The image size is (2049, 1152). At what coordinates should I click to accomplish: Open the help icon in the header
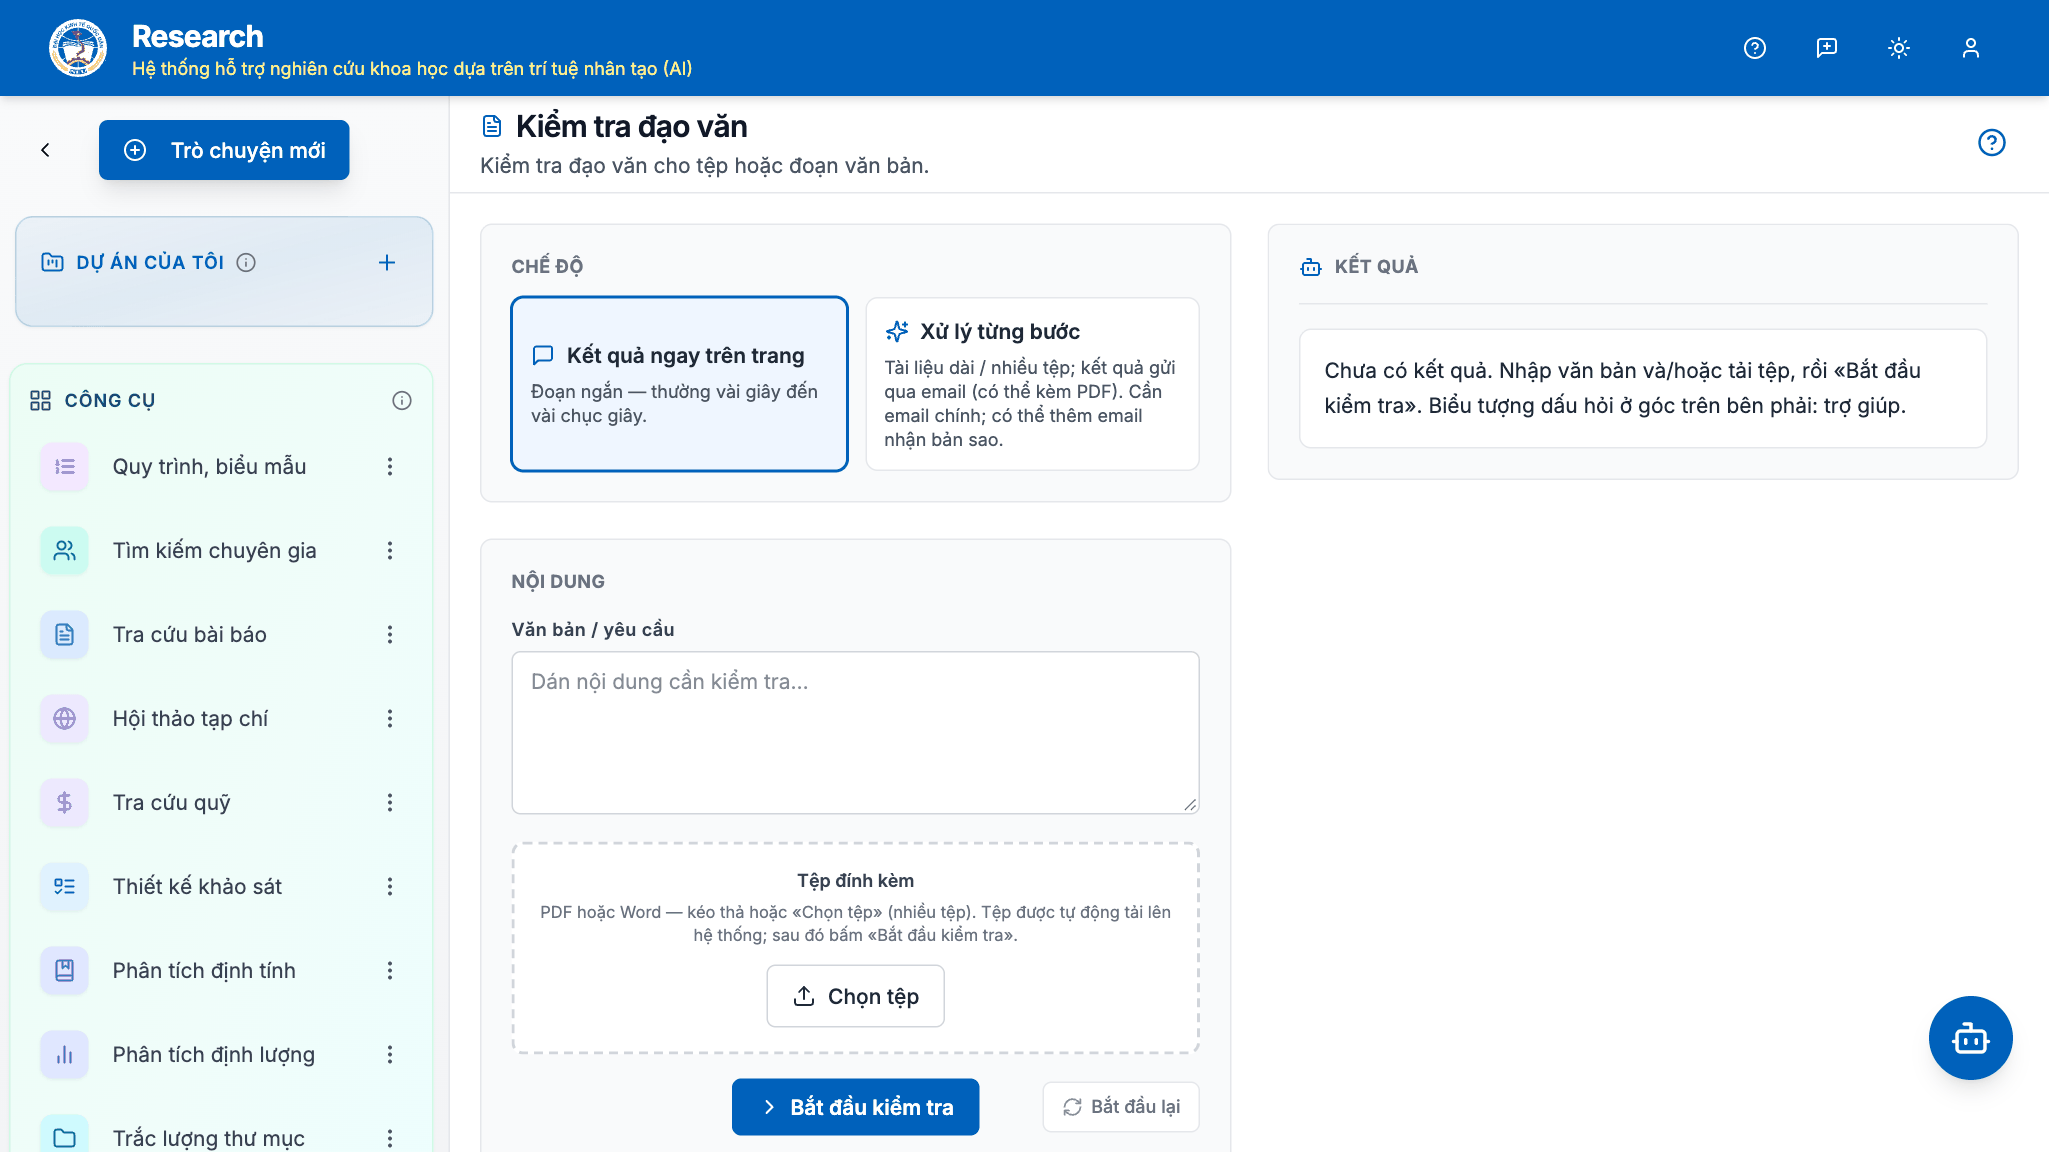coord(1755,48)
